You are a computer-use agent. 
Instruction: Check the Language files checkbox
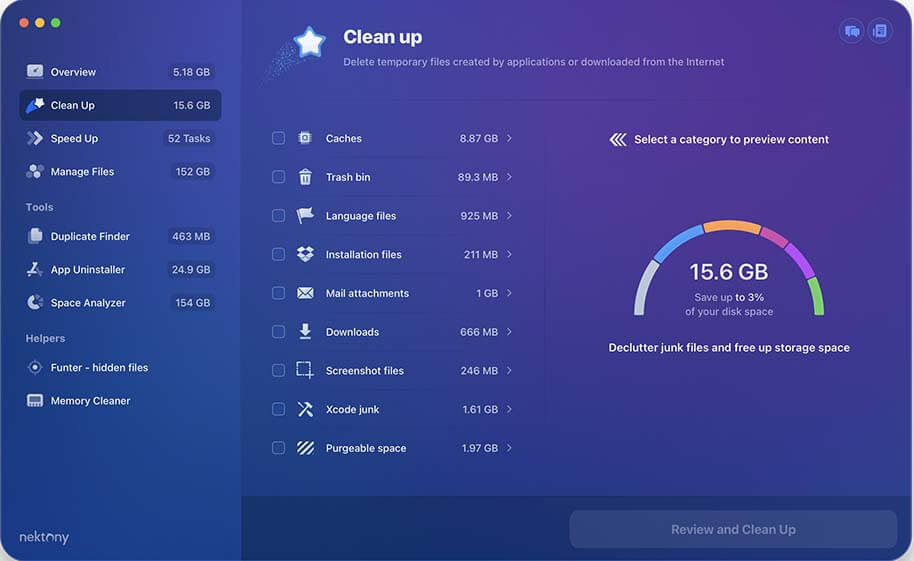coord(279,216)
